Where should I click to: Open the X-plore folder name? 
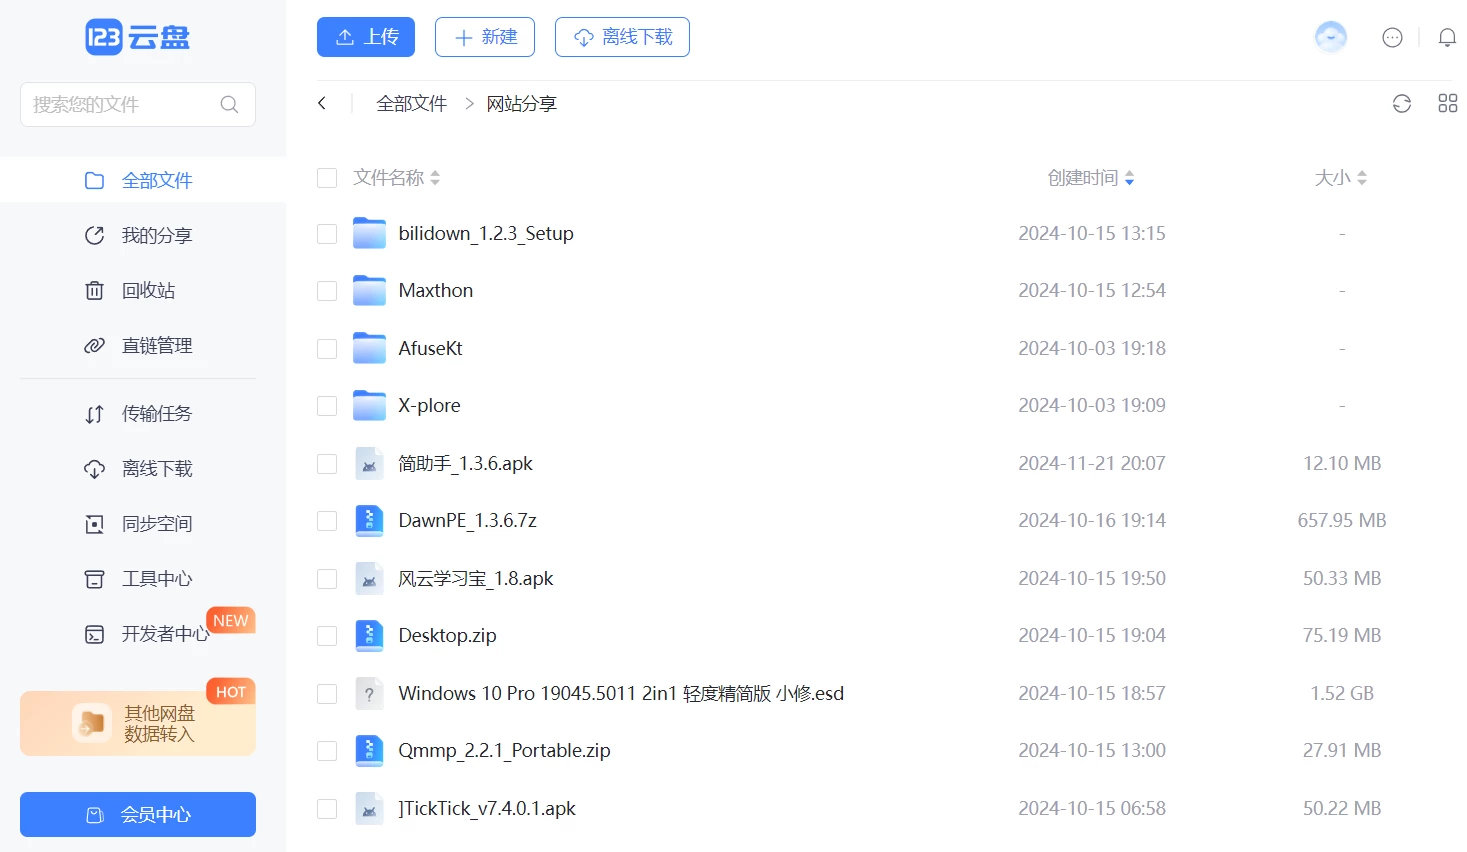pyautogui.click(x=429, y=405)
